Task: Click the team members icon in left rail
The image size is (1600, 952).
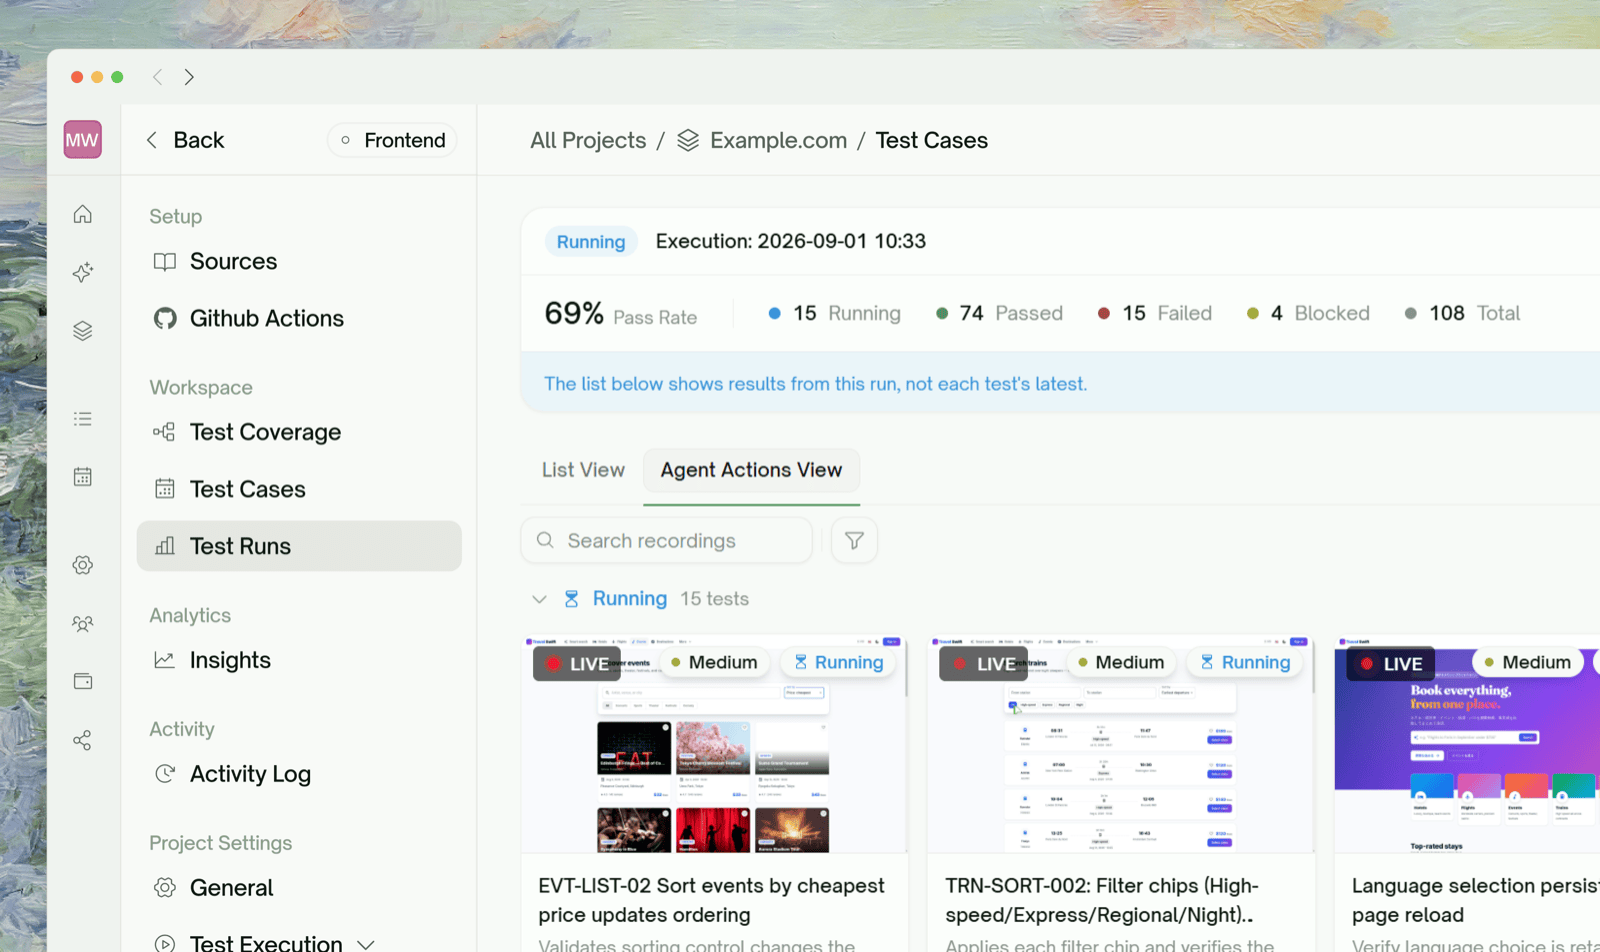Action: coord(83,624)
